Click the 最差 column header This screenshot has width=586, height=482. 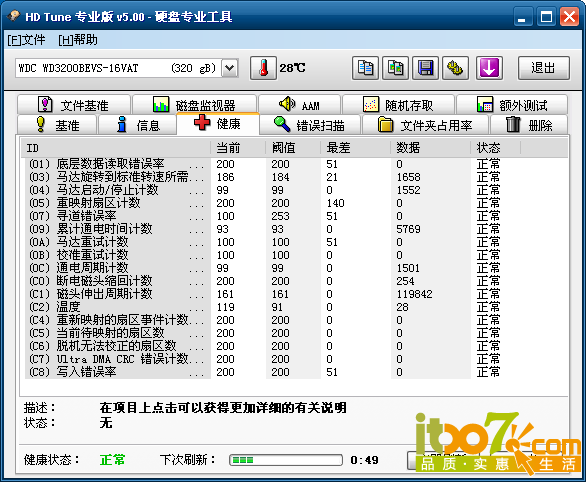(356, 148)
